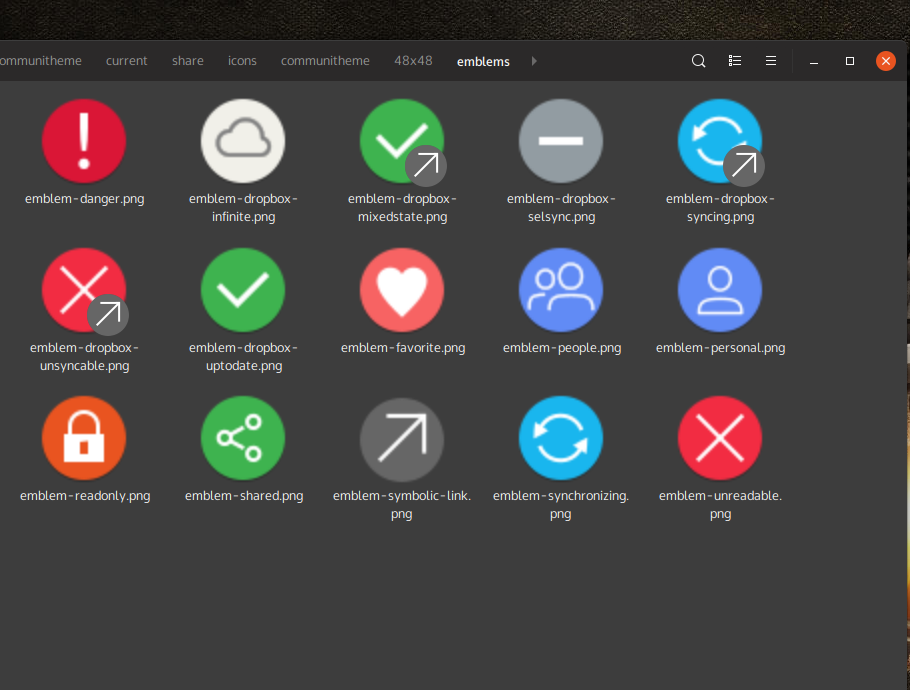Screen dimensions: 910x690
Task: Open the search magnifier in the header
Action: click(x=699, y=61)
